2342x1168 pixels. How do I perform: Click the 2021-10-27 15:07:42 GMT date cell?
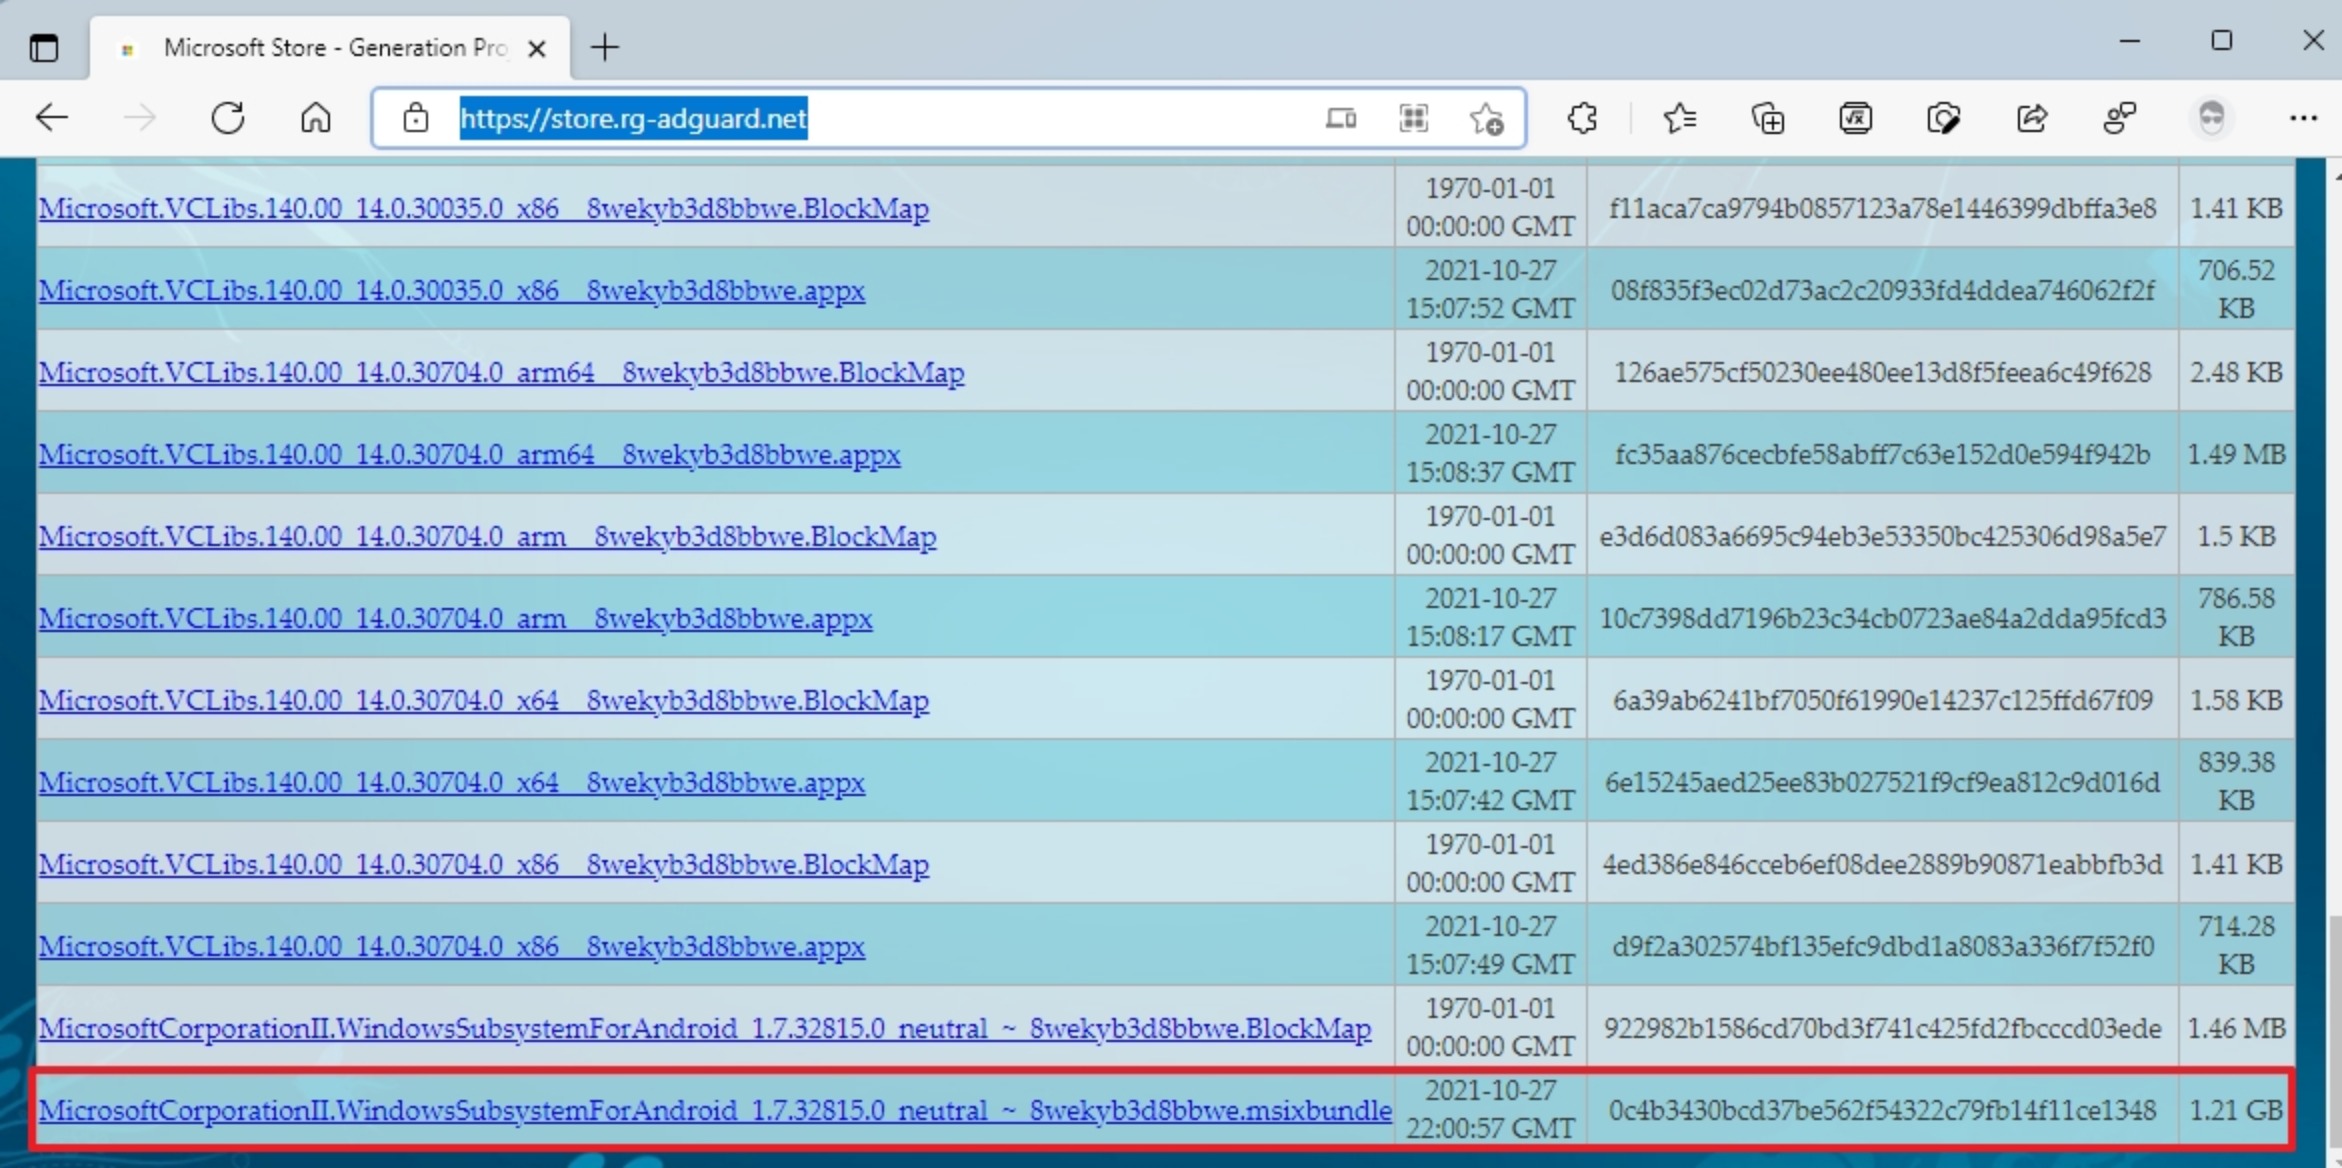point(1490,781)
